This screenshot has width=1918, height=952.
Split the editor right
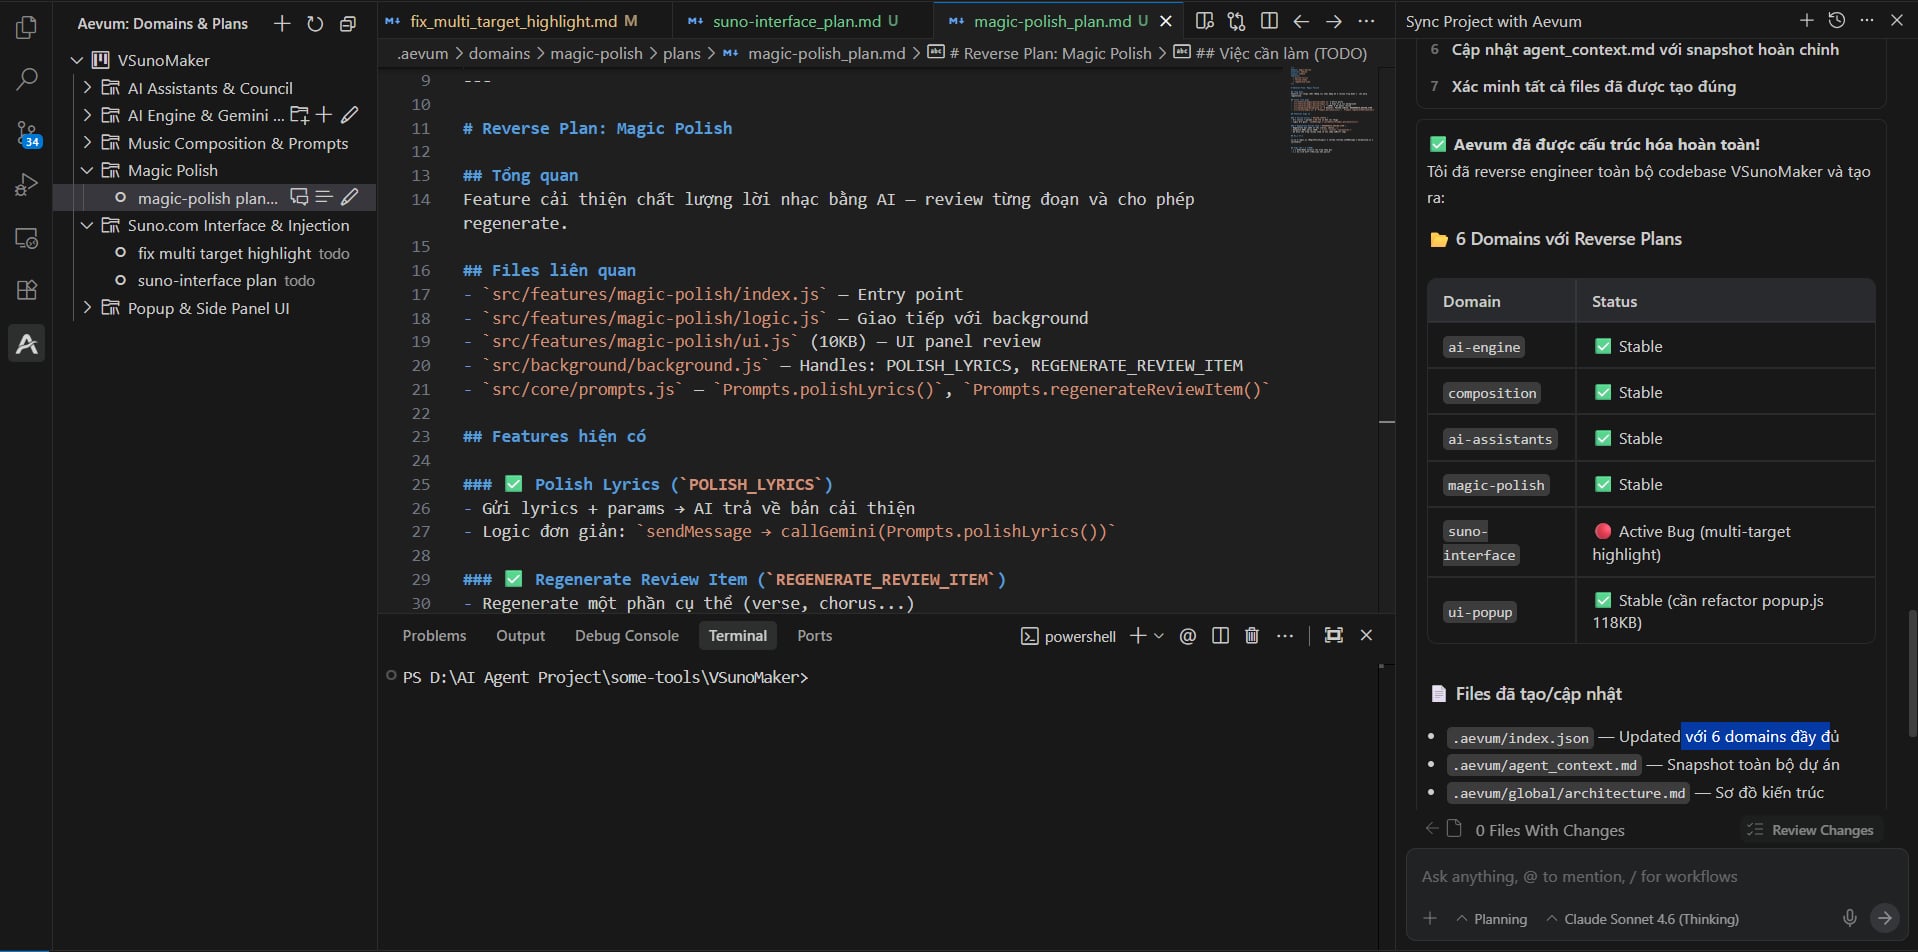[x=1269, y=21]
